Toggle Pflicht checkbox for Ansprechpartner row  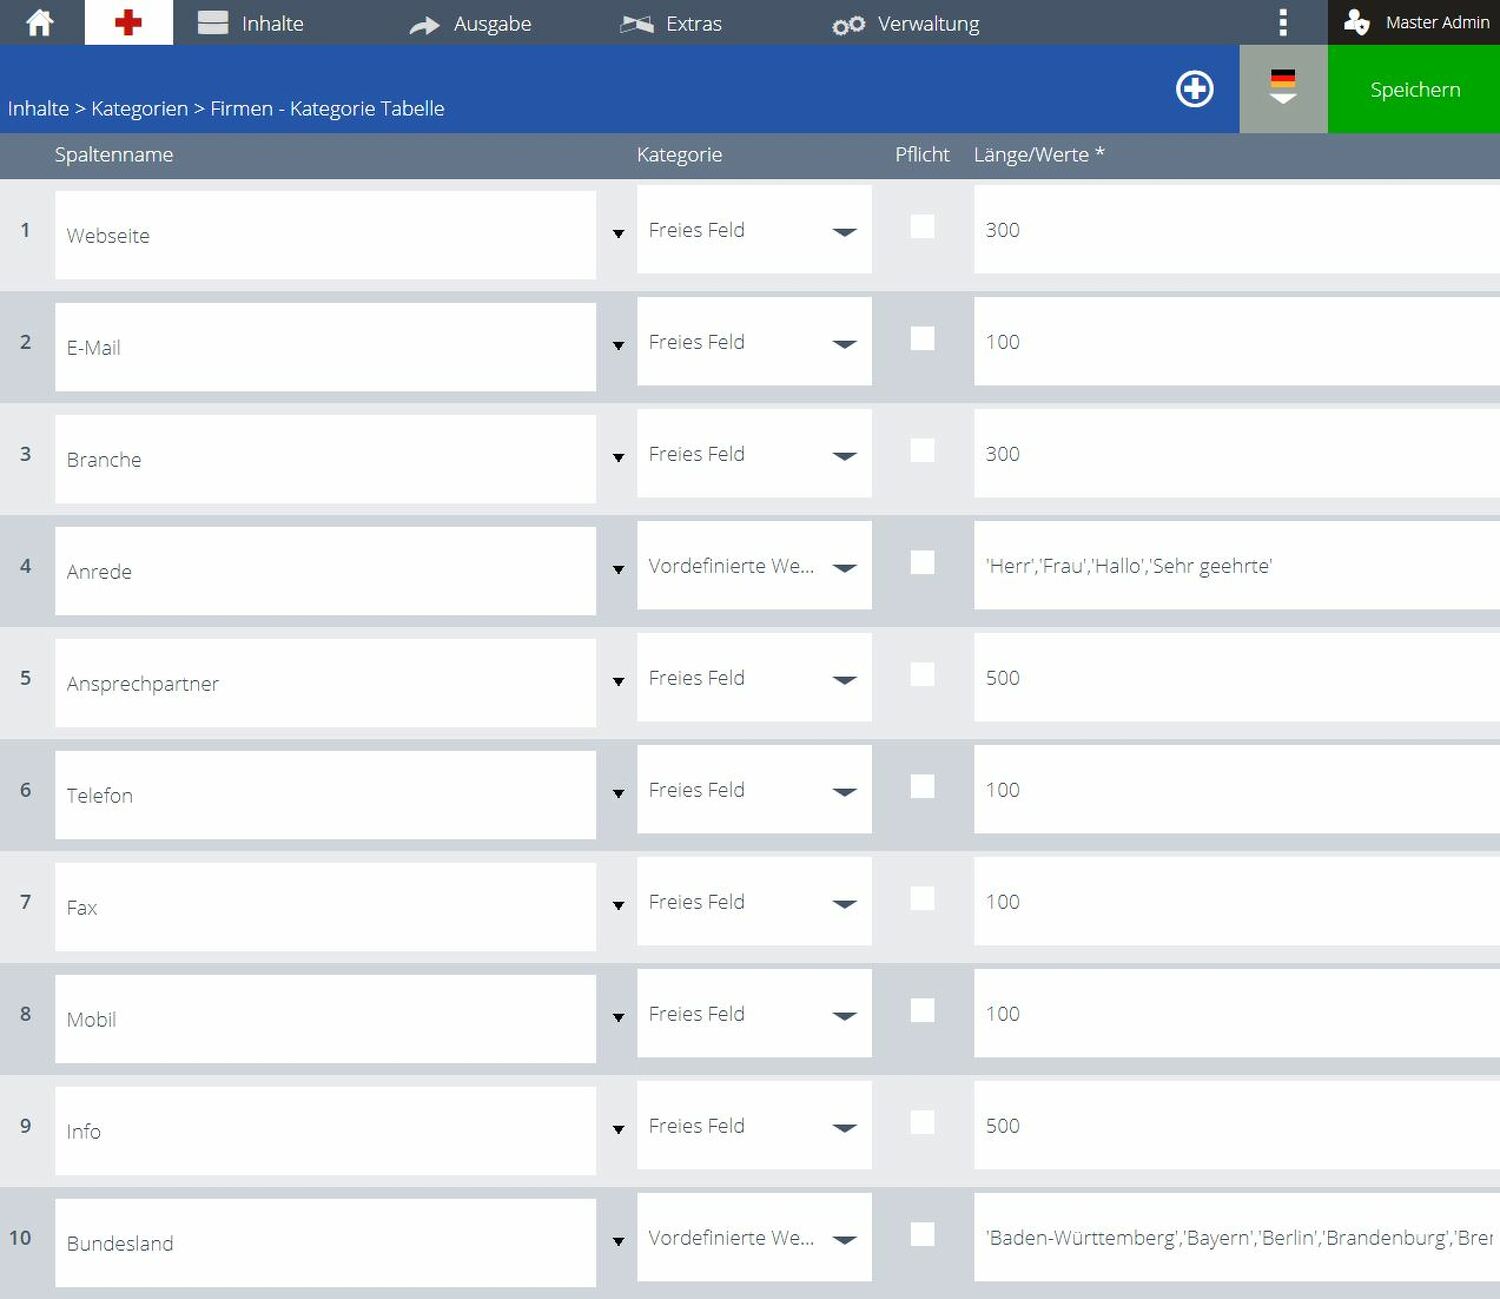coord(923,675)
